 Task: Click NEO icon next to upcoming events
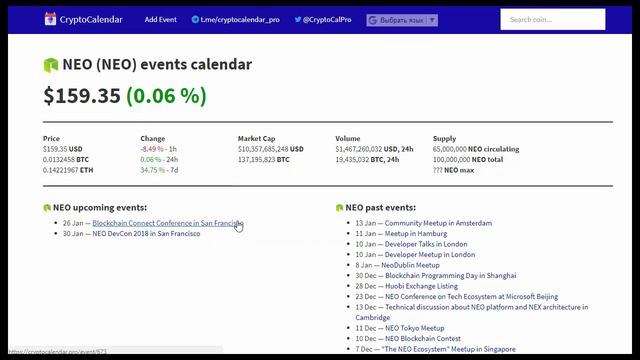pos(47,208)
